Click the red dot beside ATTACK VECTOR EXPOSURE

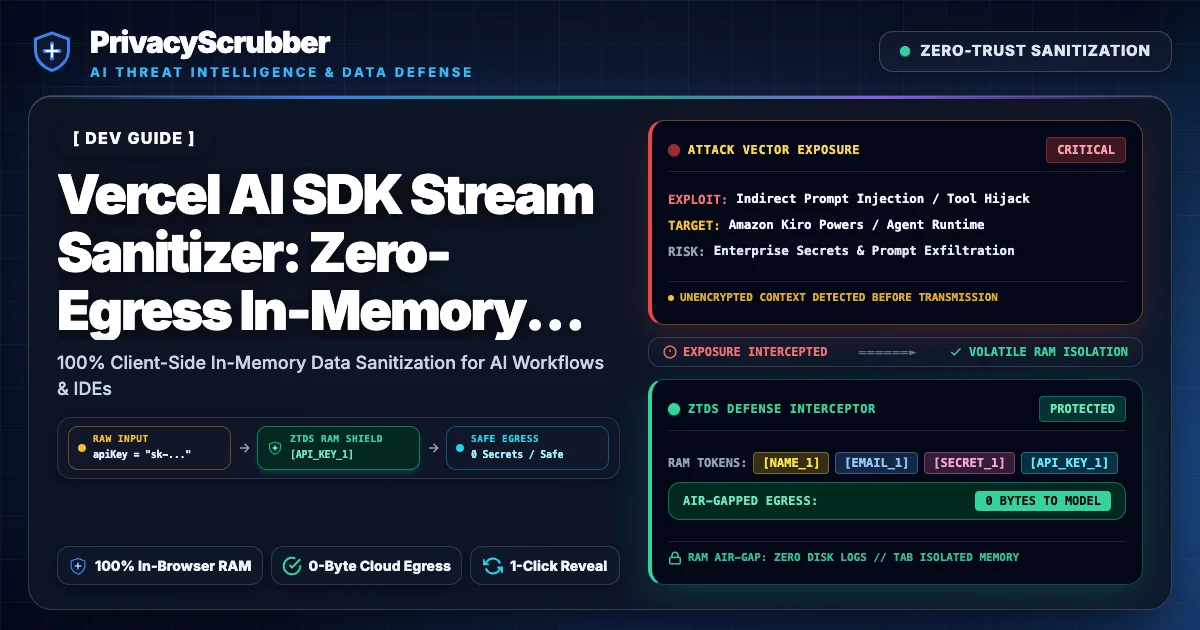(x=674, y=150)
